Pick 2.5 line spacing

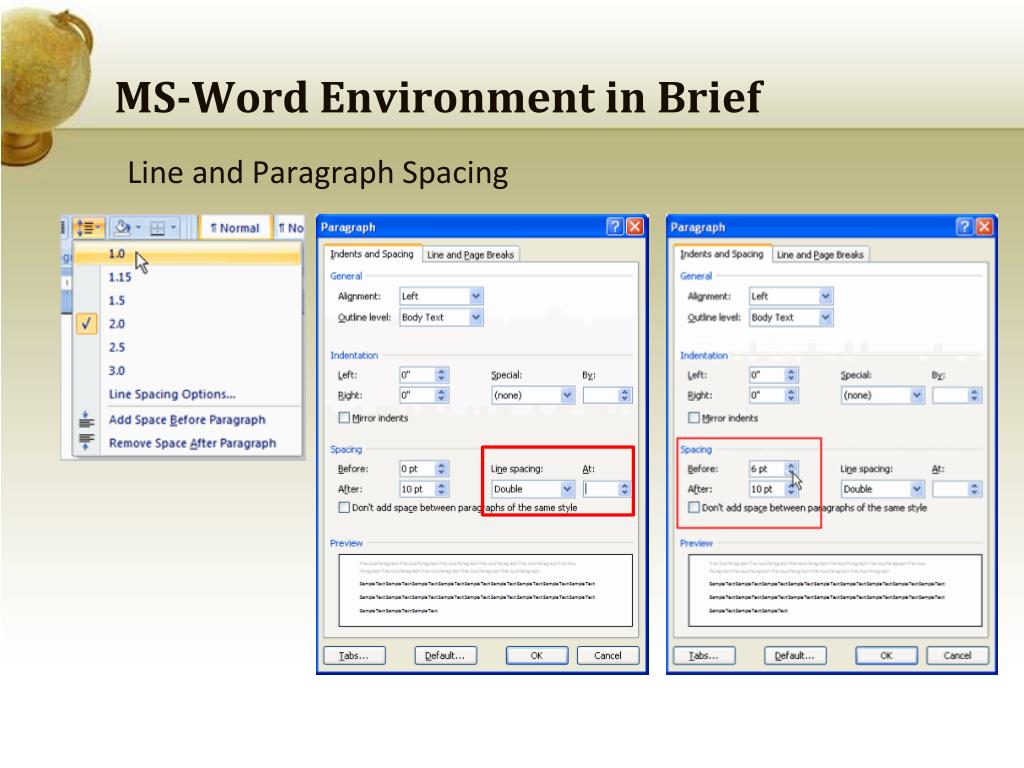pos(187,347)
